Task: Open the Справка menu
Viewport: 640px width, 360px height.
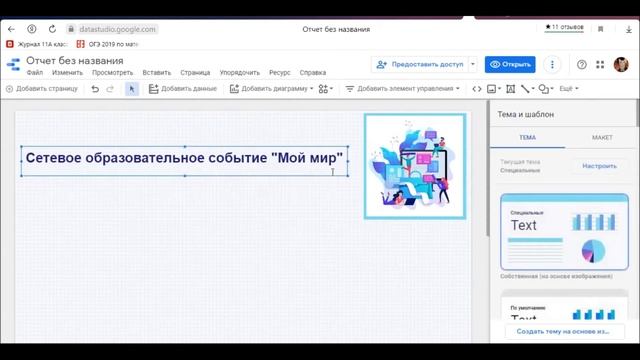Action: click(313, 73)
